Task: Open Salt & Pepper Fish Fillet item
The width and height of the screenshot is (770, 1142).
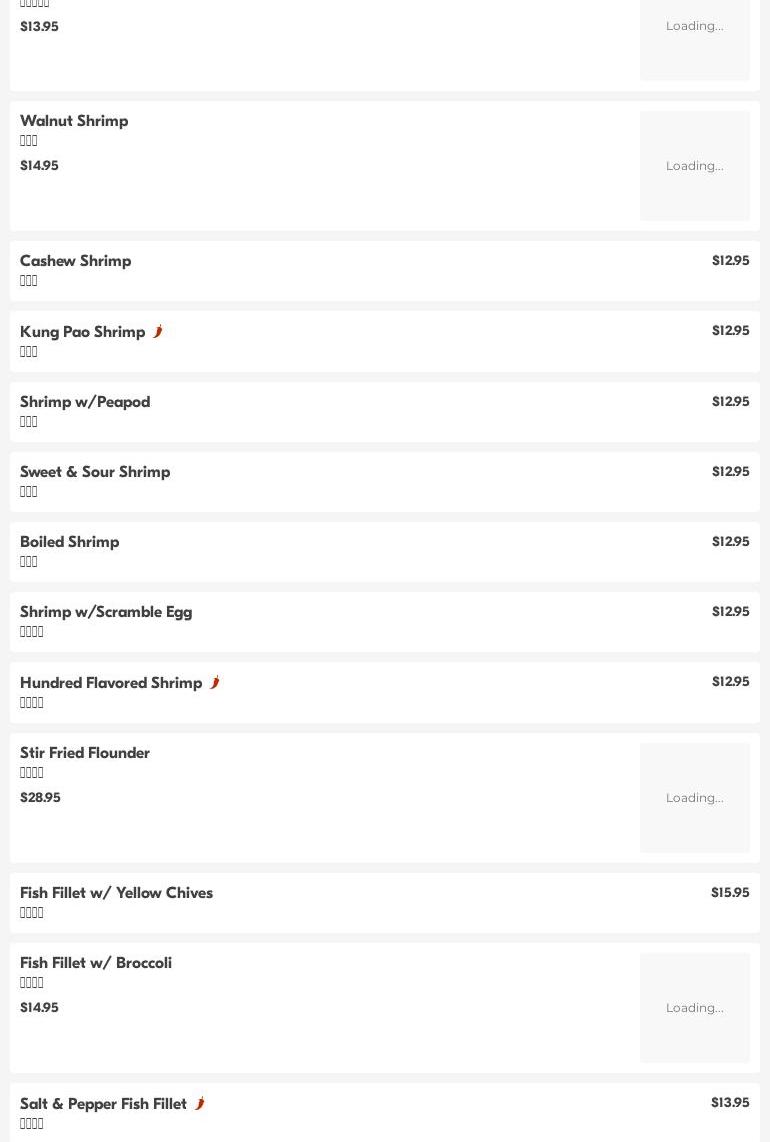Action: coord(103,1104)
